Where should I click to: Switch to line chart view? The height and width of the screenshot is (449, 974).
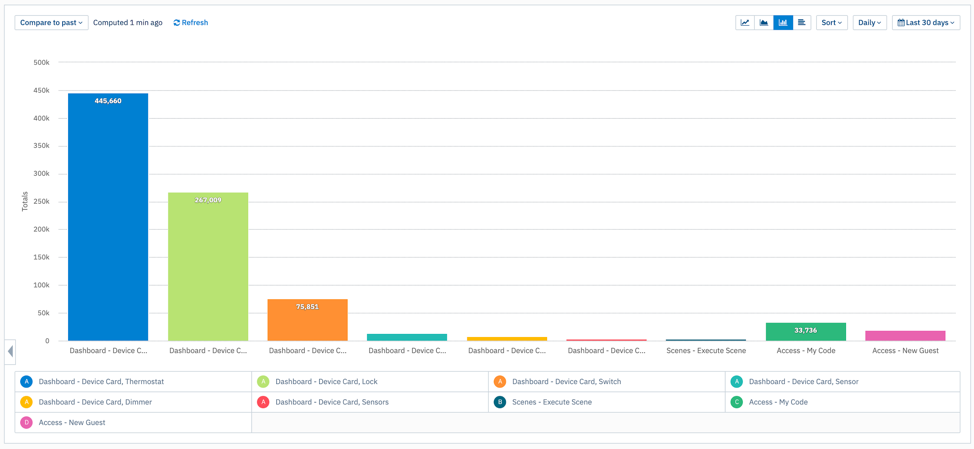tap(745, 22)
